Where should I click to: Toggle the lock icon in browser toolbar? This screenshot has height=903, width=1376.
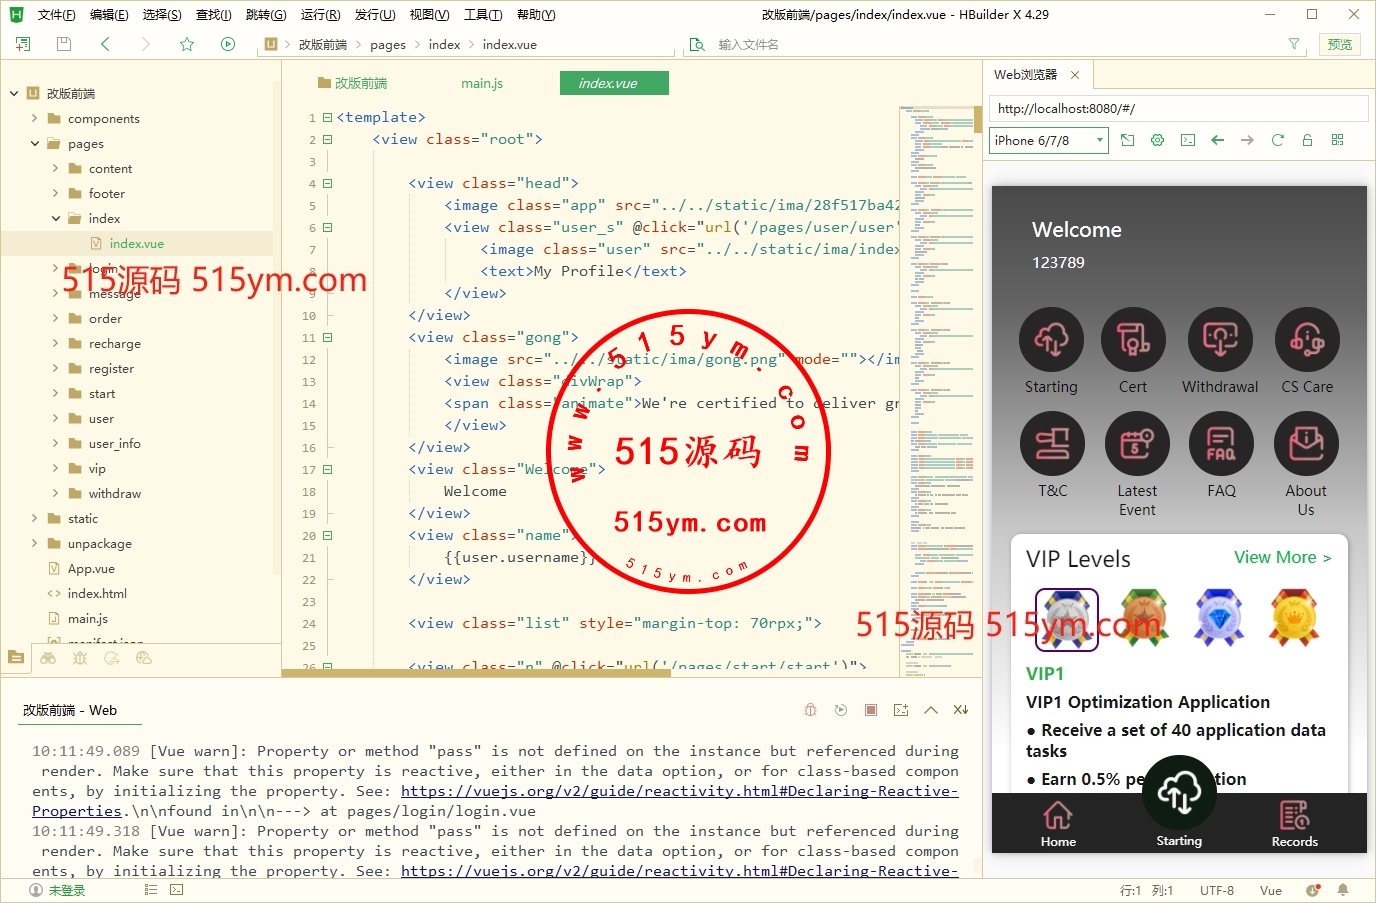click(x=1307, y=140)
